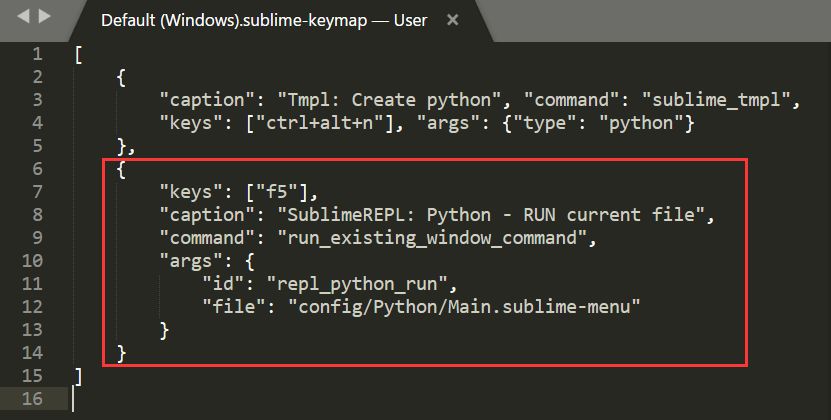Click the "sublime_tmpl" command value
The width and height of the screenshot is (831, 420).
click(716, 100)
